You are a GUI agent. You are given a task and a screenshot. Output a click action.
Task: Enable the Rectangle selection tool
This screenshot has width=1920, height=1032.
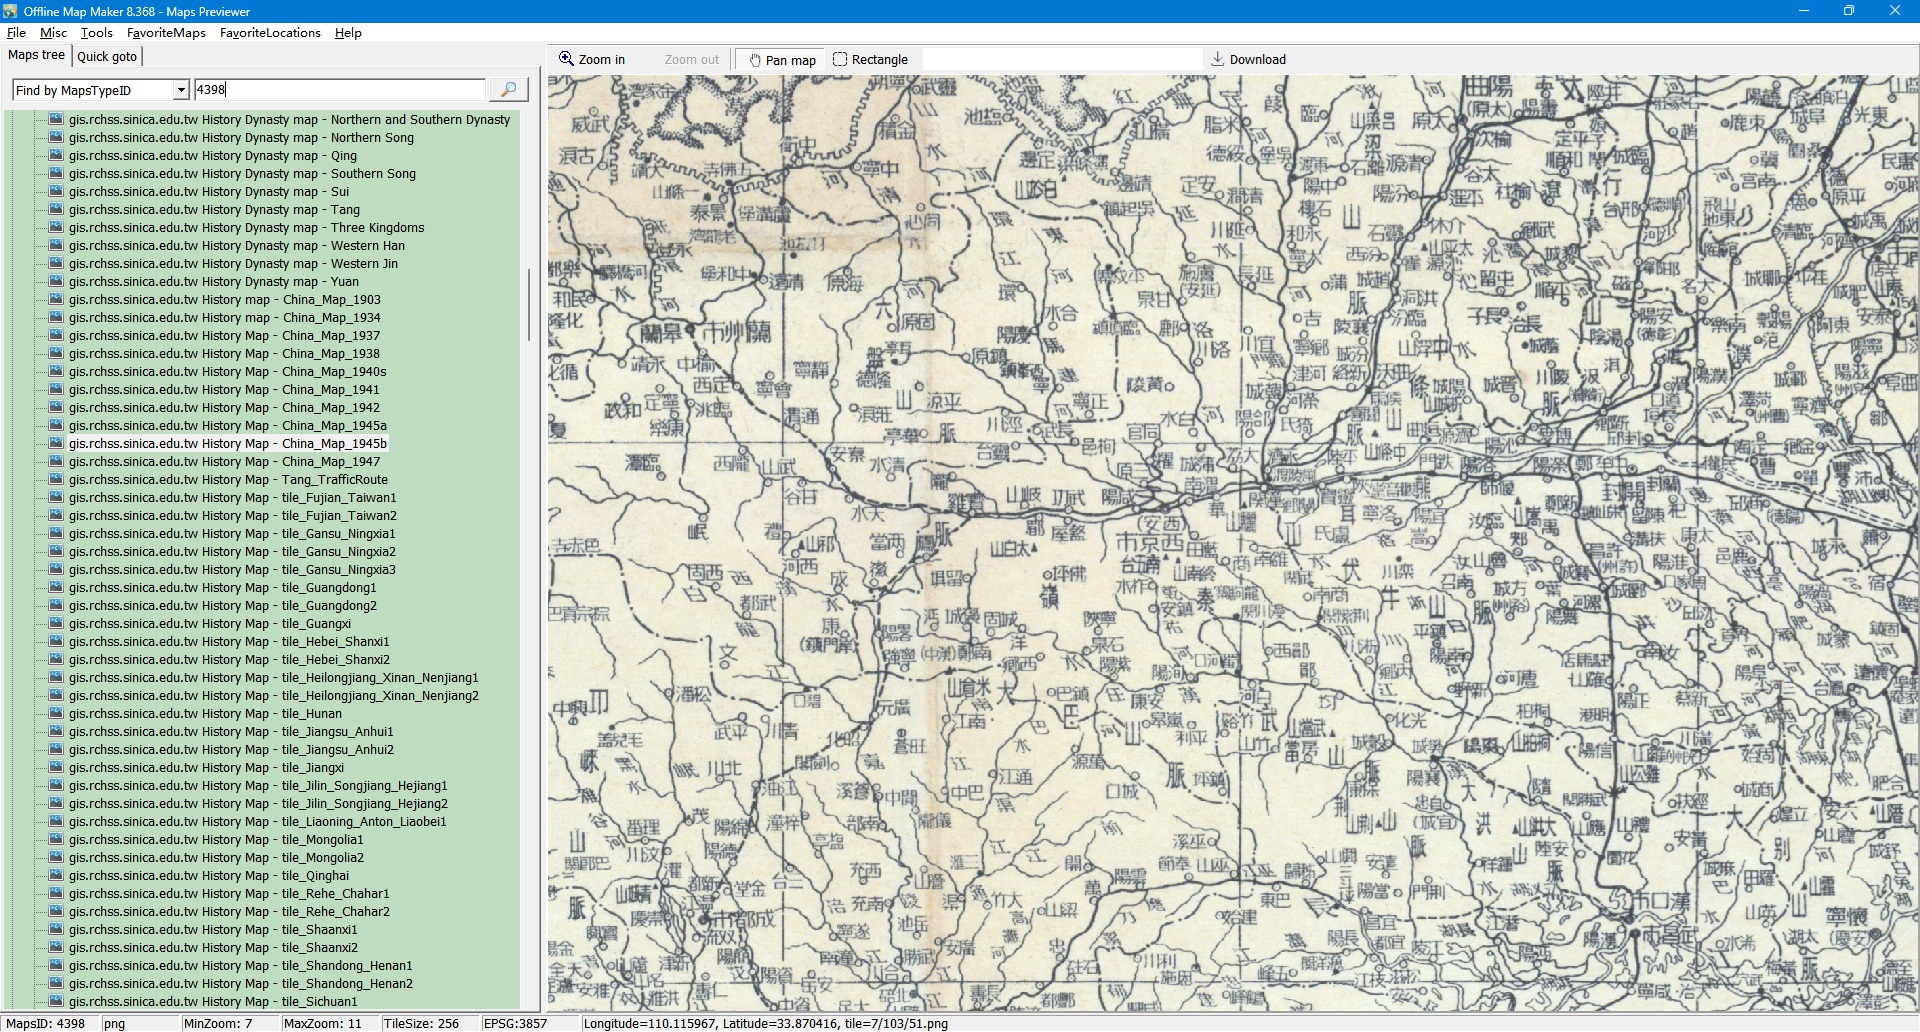coord(870,60)
